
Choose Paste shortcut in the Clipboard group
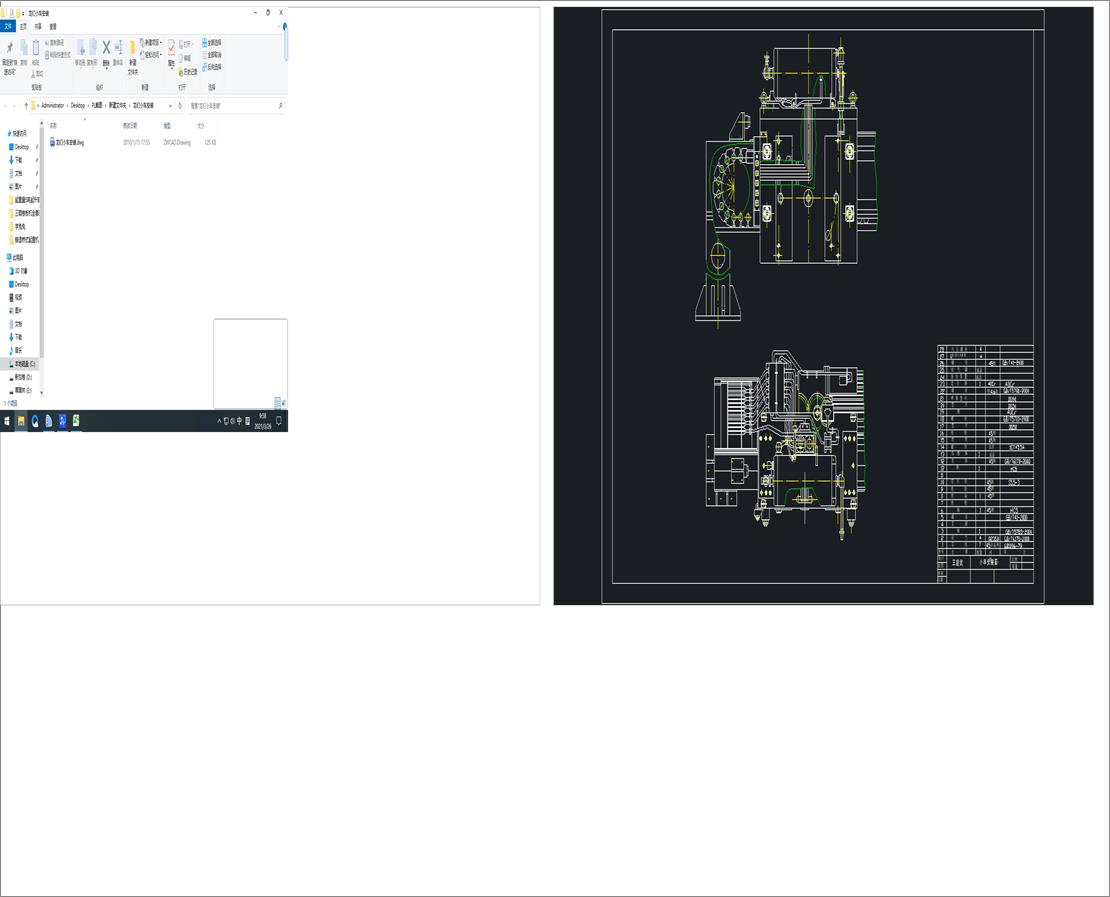pyautogui.click(x=58, y=55)
